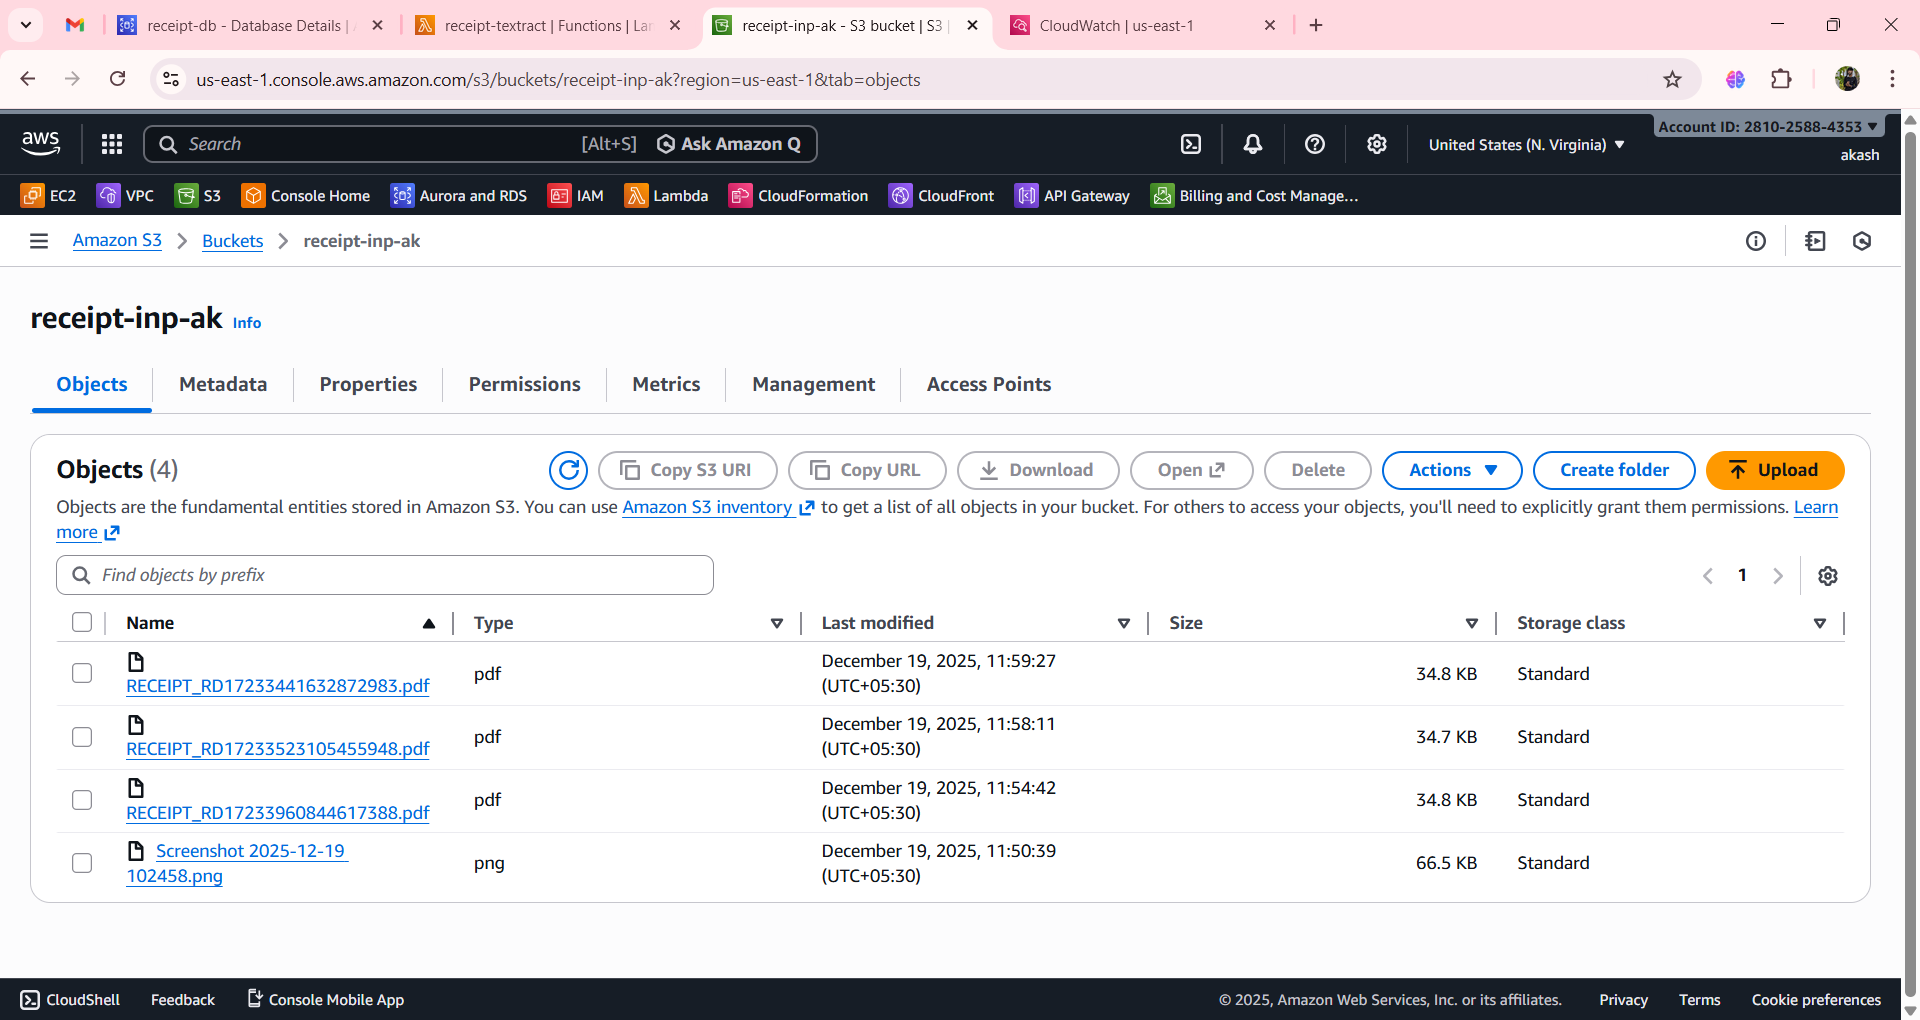Viewport: 1920px width, 1020px height.
Task: Check the RECEIPT_RD17233441632872983.pdf row
Action: [x=81, y=673]
